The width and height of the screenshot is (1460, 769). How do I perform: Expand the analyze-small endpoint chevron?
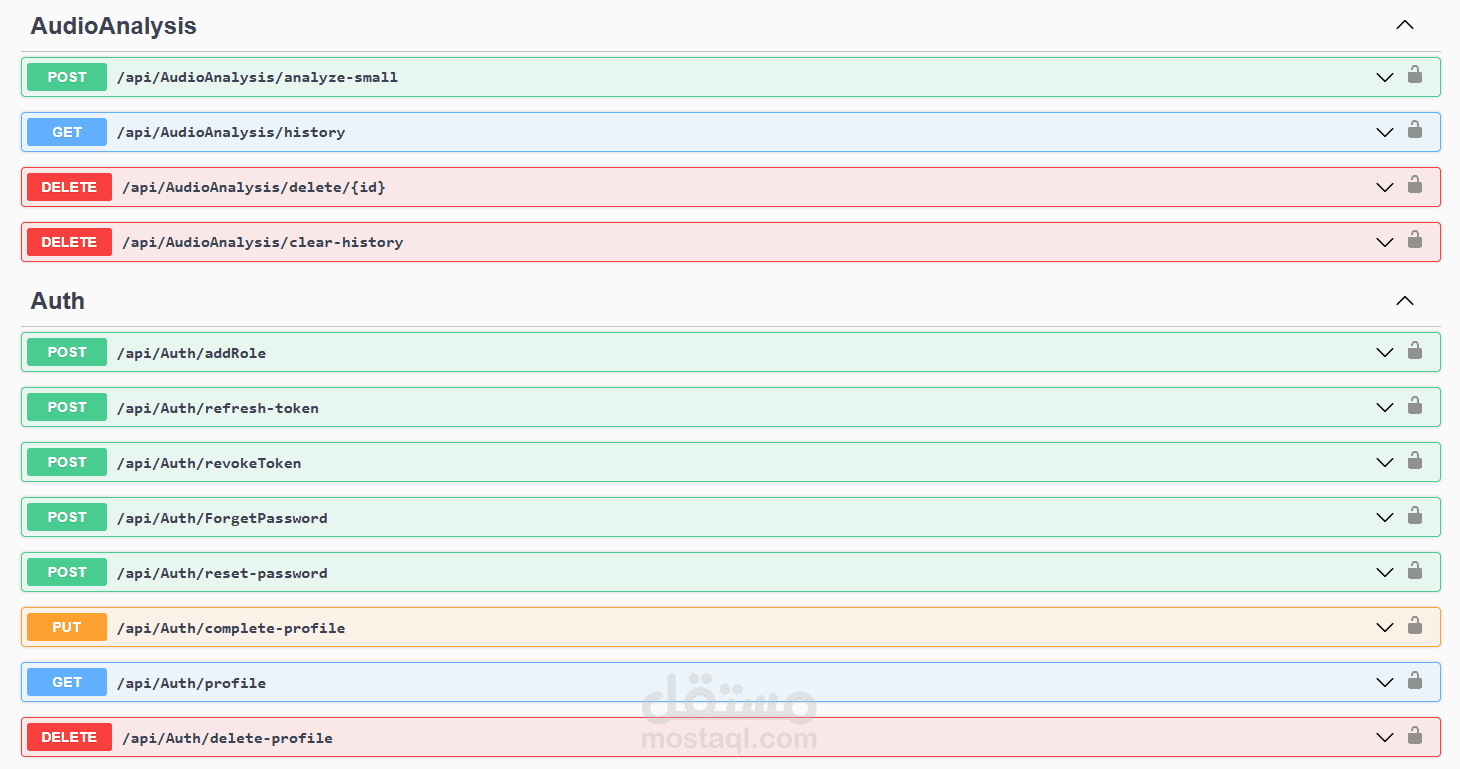click(x=1385, y=77)
